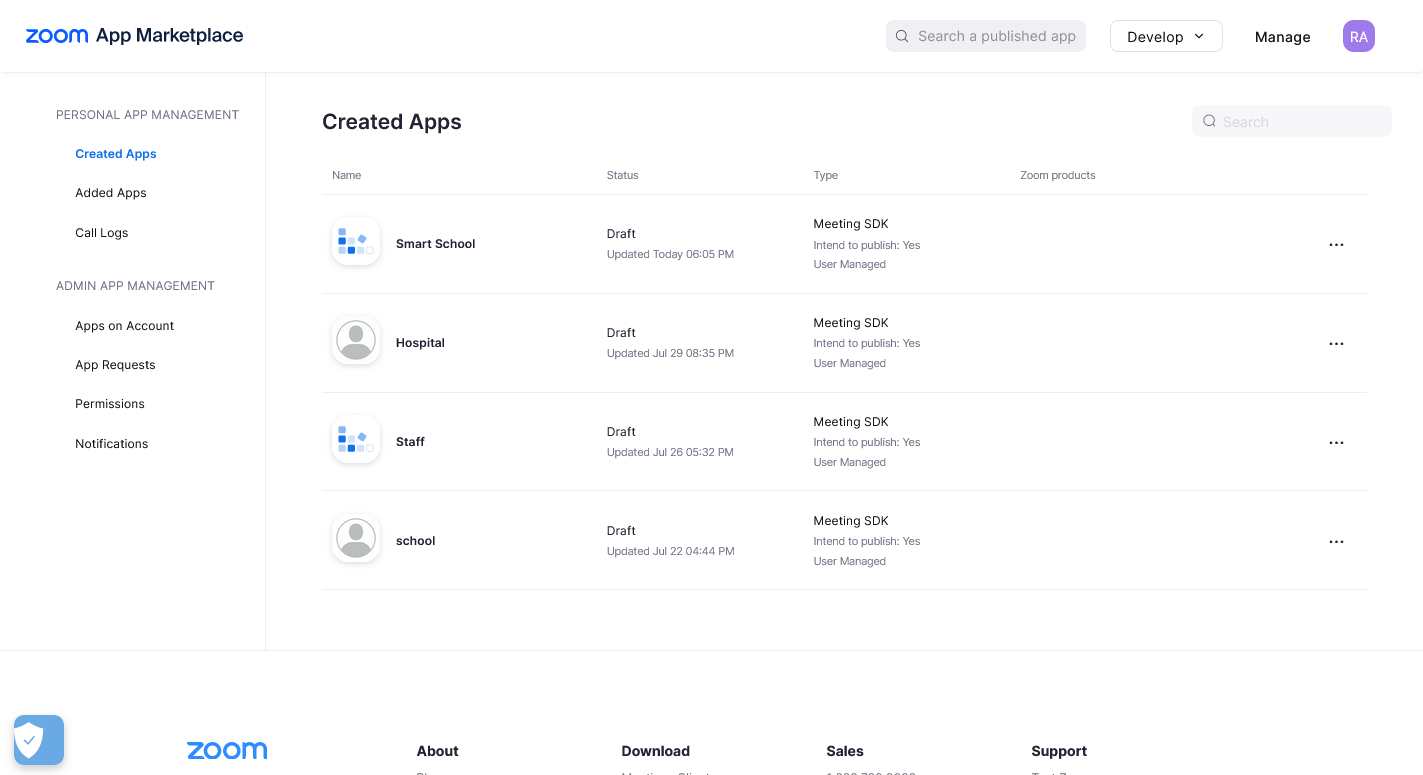This screenshot has width=1423, height=775.
Task: Focus the Created Apps search field
Action: (x=1292, y=121)
